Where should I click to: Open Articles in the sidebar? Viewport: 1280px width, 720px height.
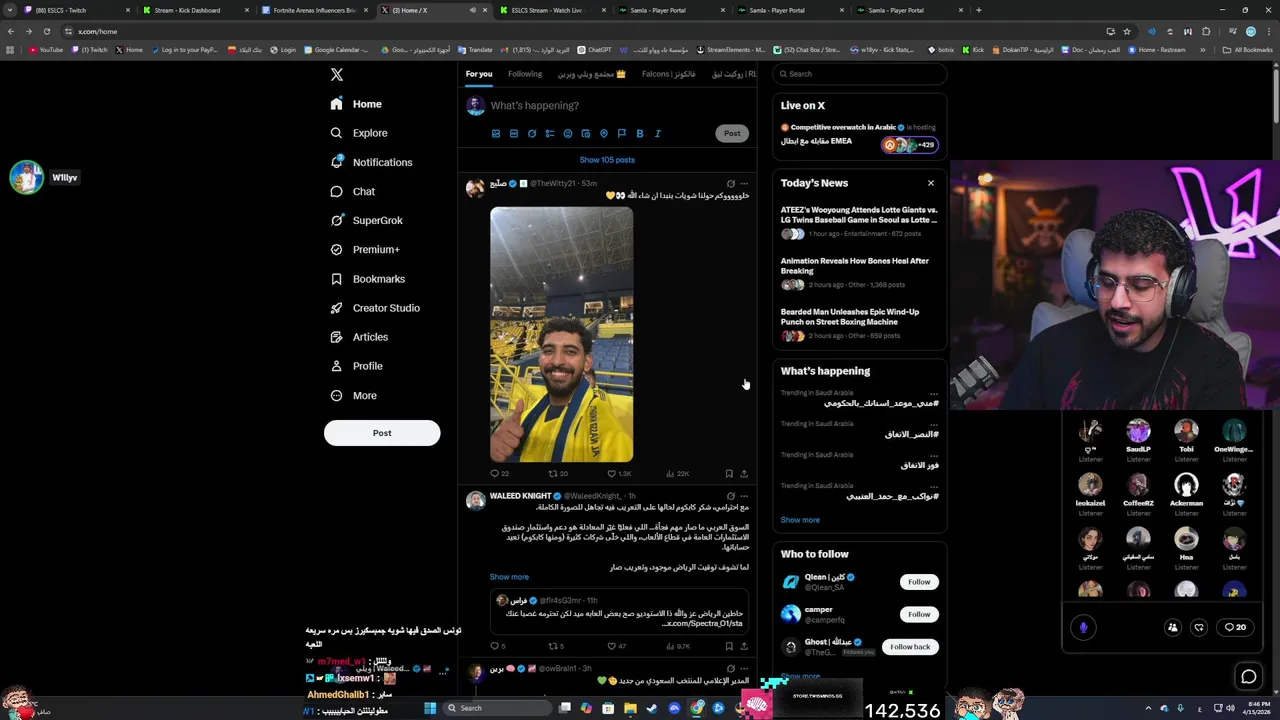point(359,337)
